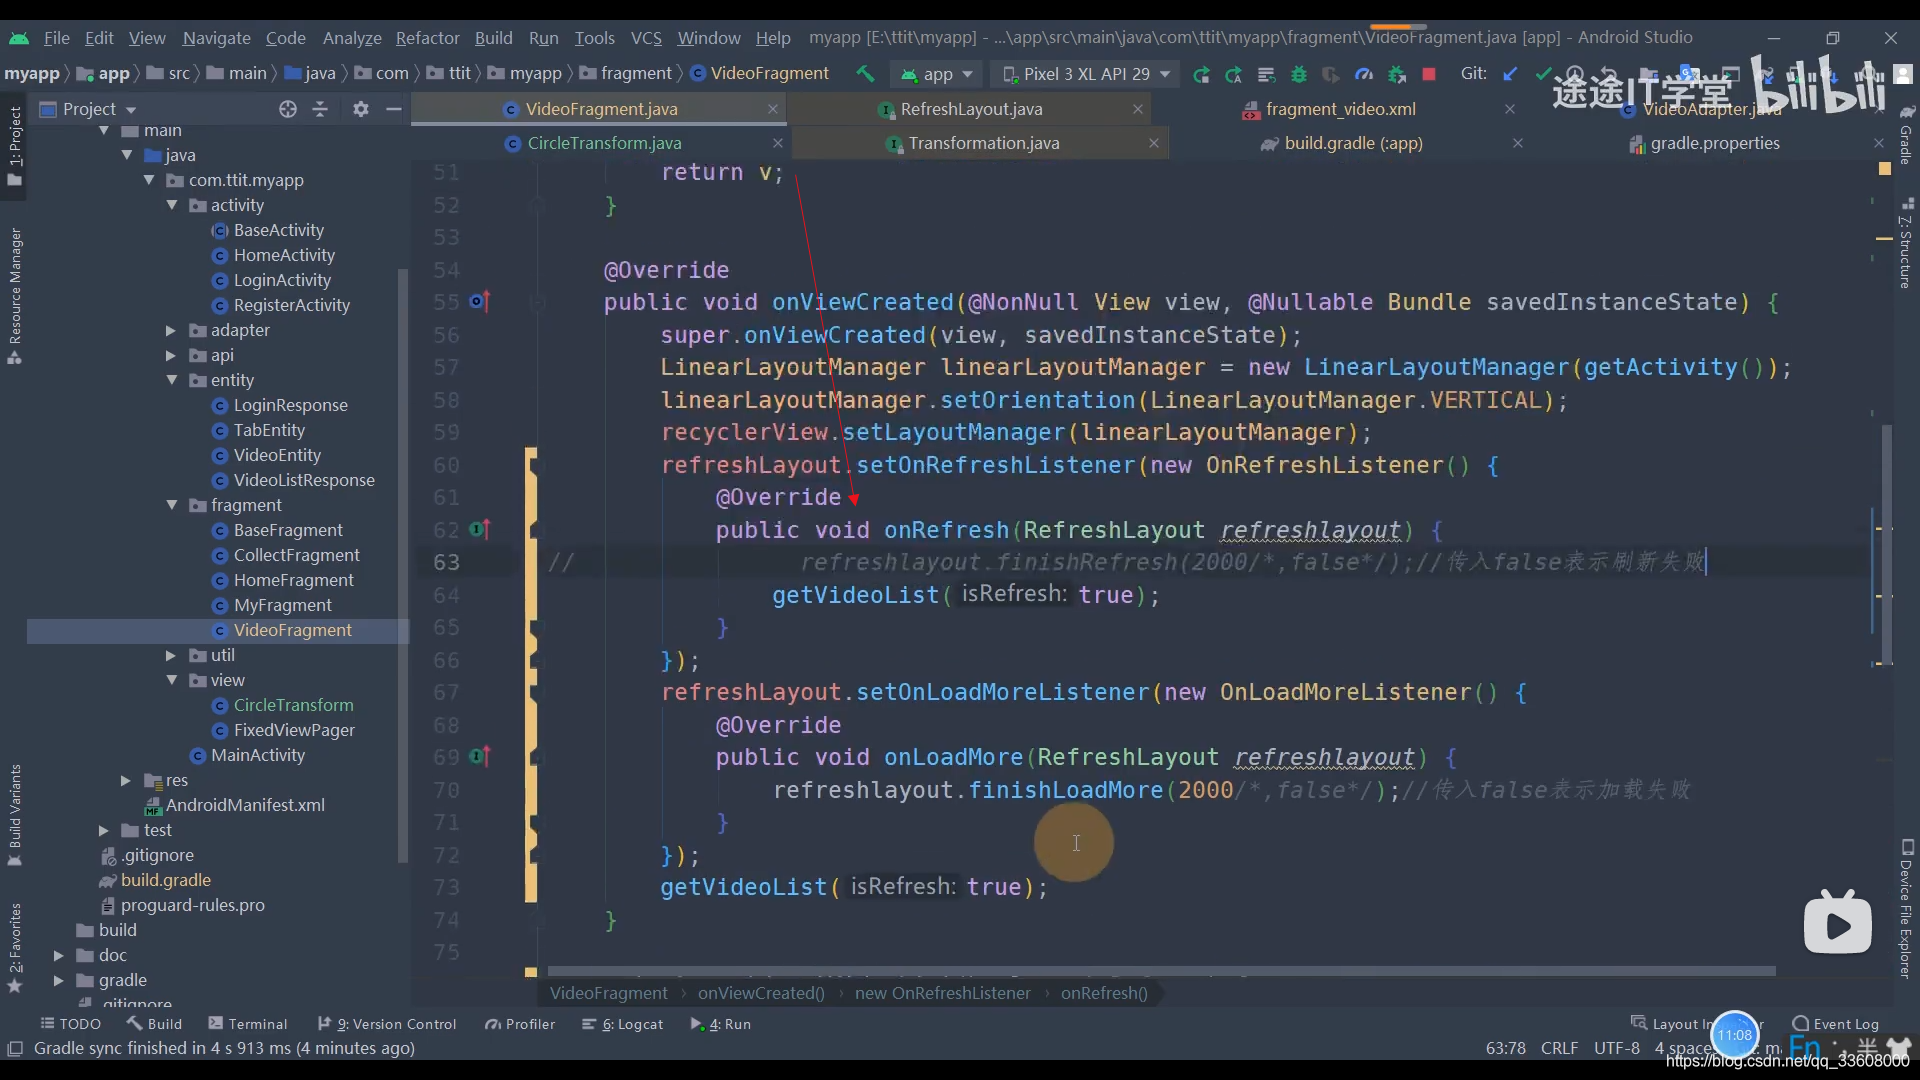The height and width of the screenshot is (1080, 1920).
Task: Open Project panel settings gear
Action: coord(361,109)
